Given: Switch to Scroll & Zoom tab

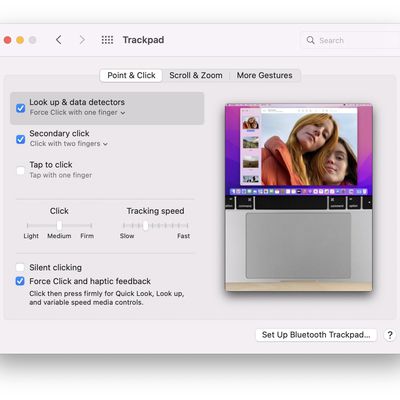Looking at the screenshot, I should pyautogui.click(x=196, y=75).
